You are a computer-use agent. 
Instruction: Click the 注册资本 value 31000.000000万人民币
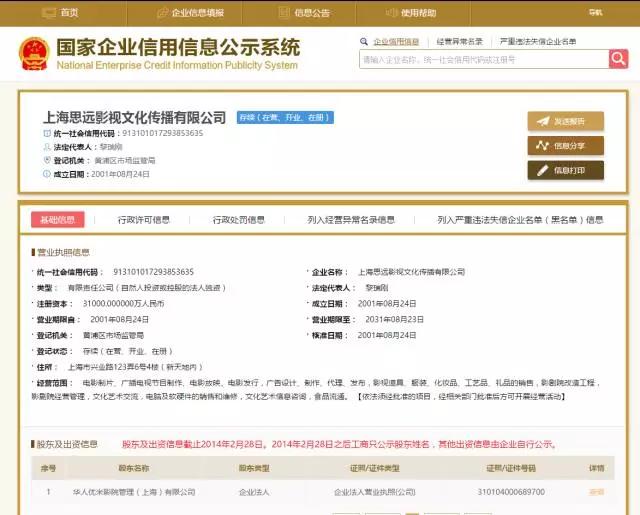click(x=123, y=304)
